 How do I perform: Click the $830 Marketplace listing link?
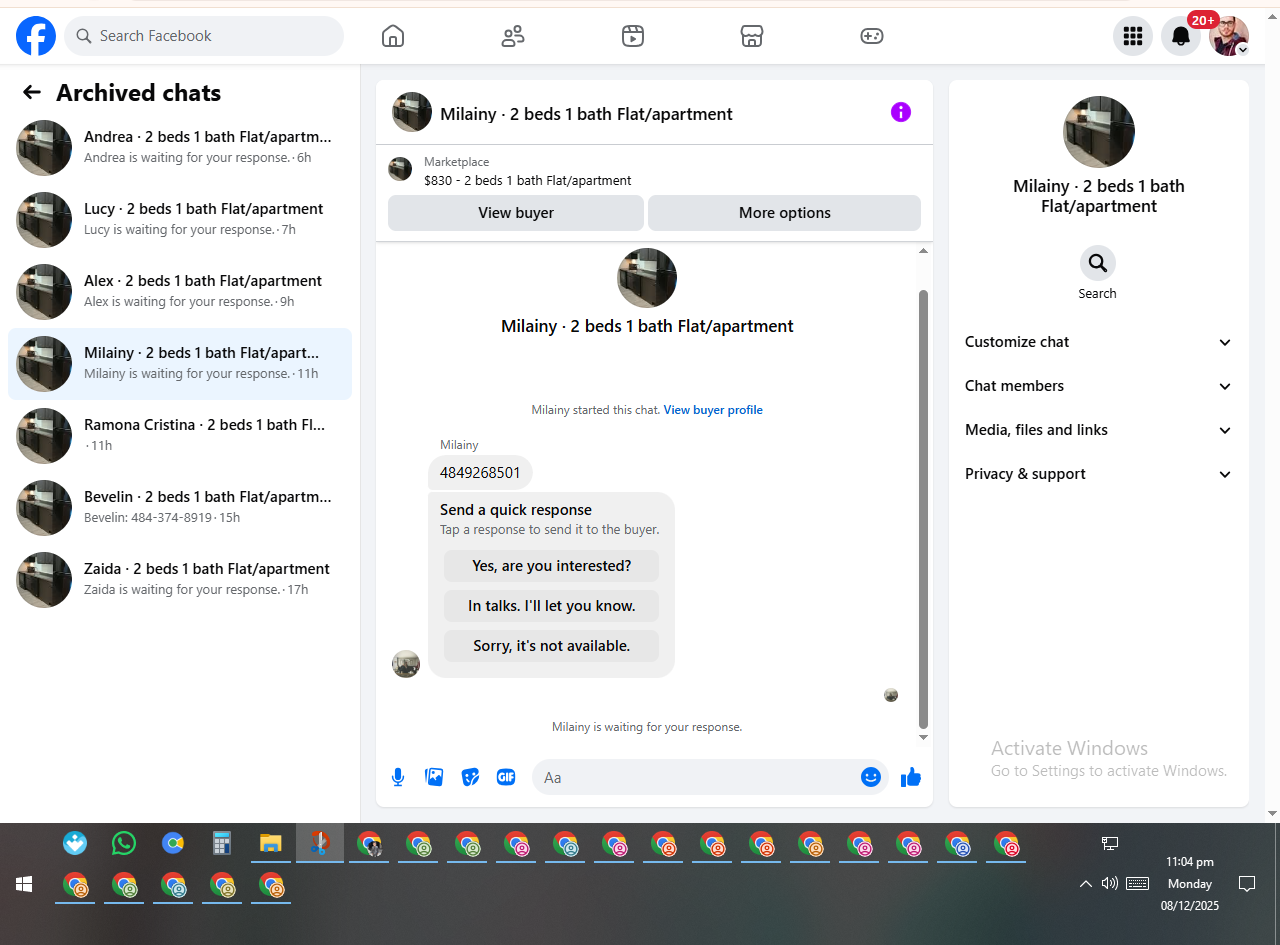[x=527, y=181]
